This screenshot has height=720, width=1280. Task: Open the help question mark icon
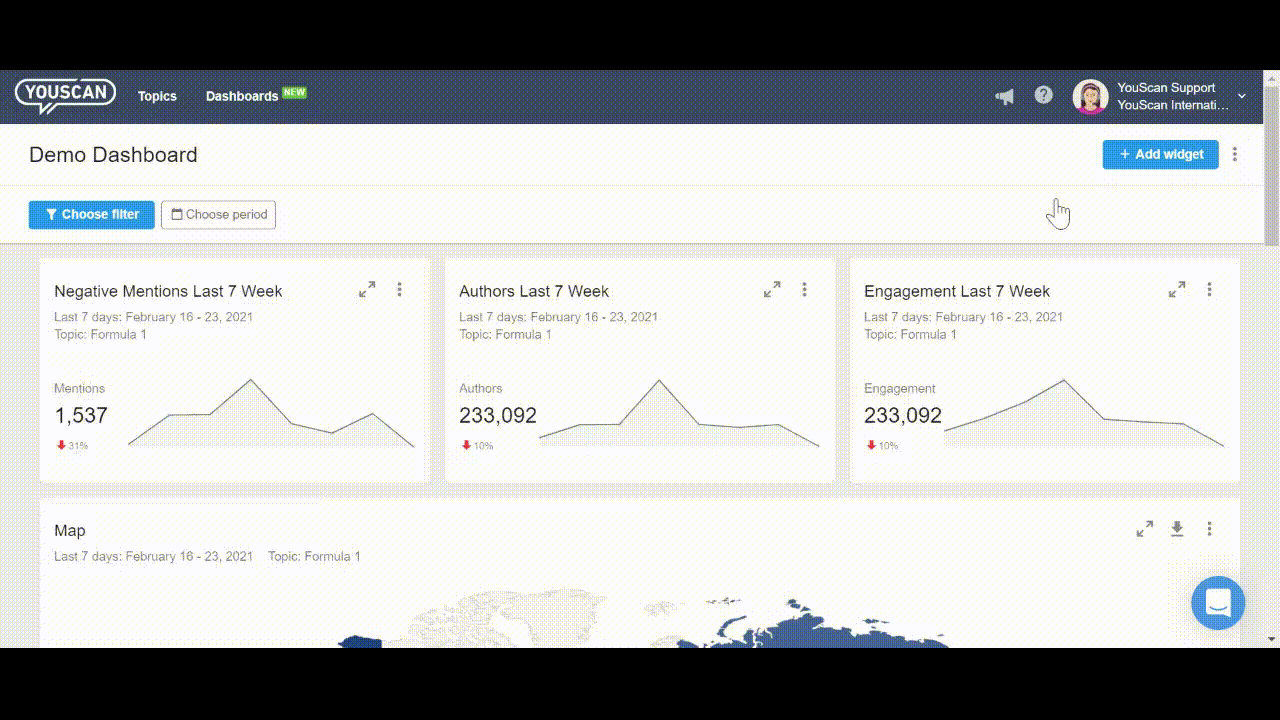[x=1044, y=95]
